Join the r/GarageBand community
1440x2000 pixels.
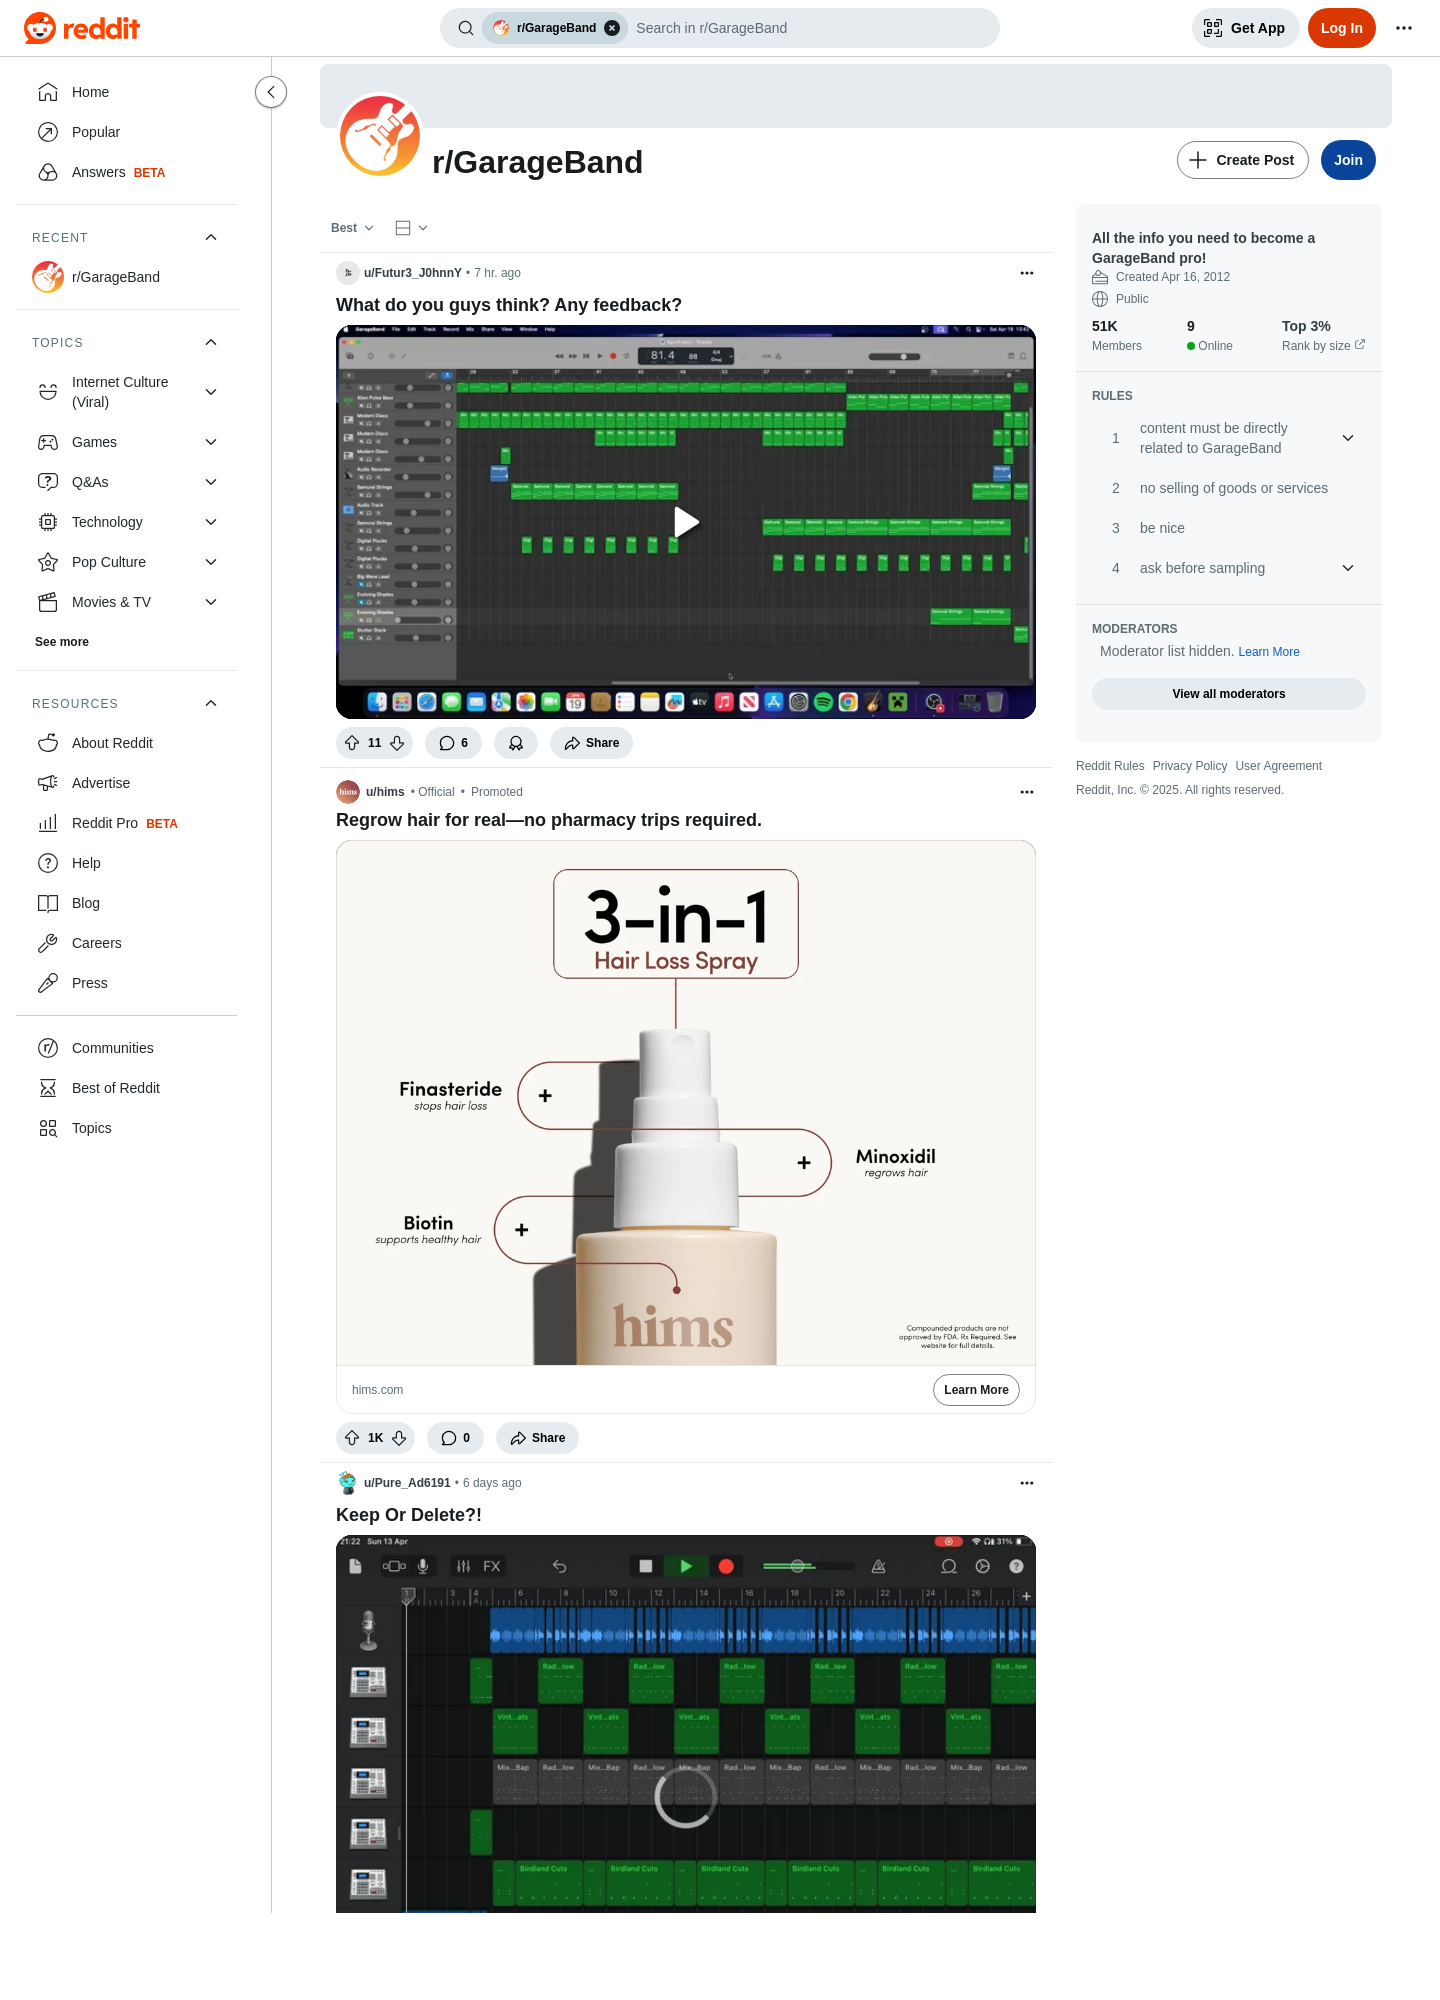click(1347, 160)
